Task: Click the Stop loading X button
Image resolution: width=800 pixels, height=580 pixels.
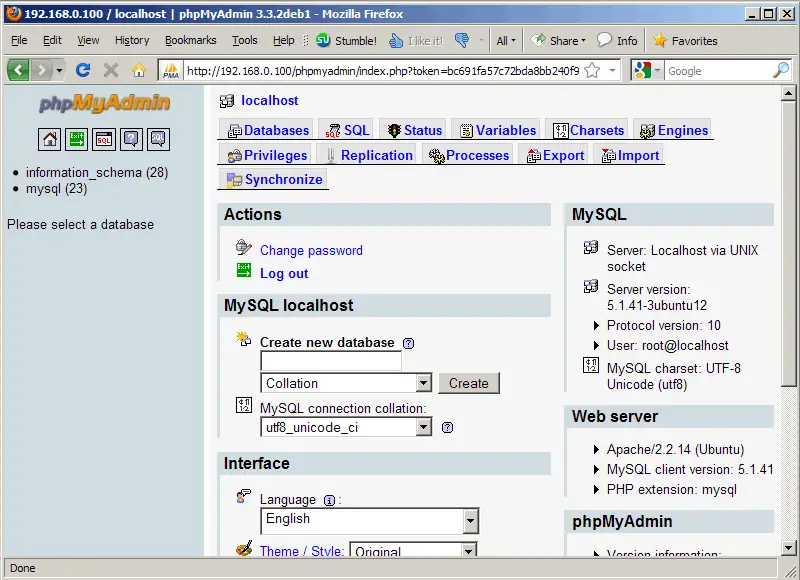Action: pos(111,70)
